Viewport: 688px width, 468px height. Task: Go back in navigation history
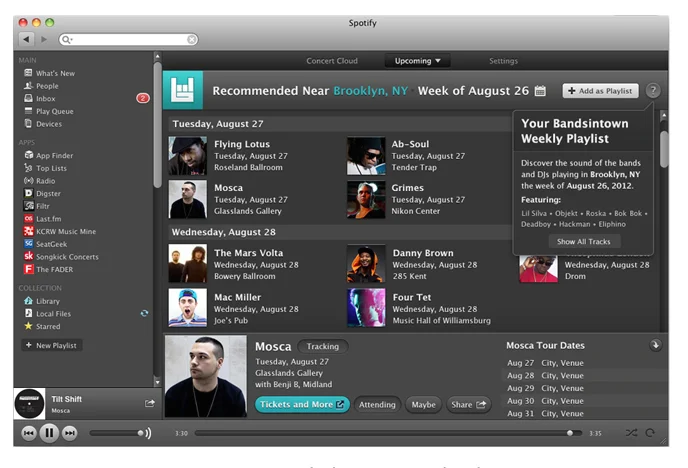click(26, 39)
